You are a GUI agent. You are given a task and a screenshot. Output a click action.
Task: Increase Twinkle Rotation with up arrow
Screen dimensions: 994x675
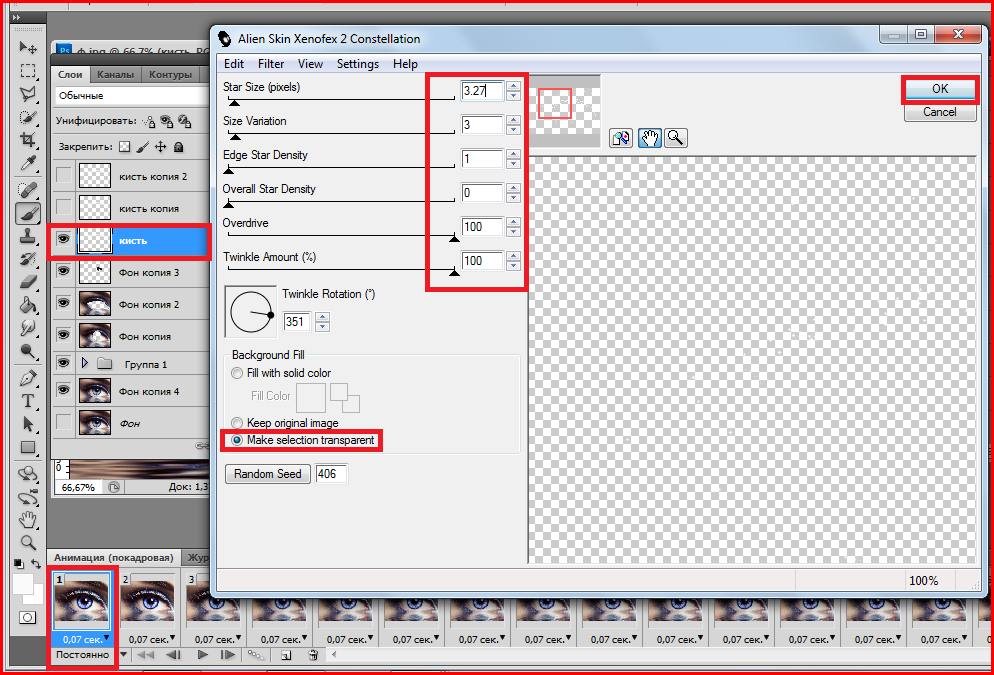(x=323, y=317)
